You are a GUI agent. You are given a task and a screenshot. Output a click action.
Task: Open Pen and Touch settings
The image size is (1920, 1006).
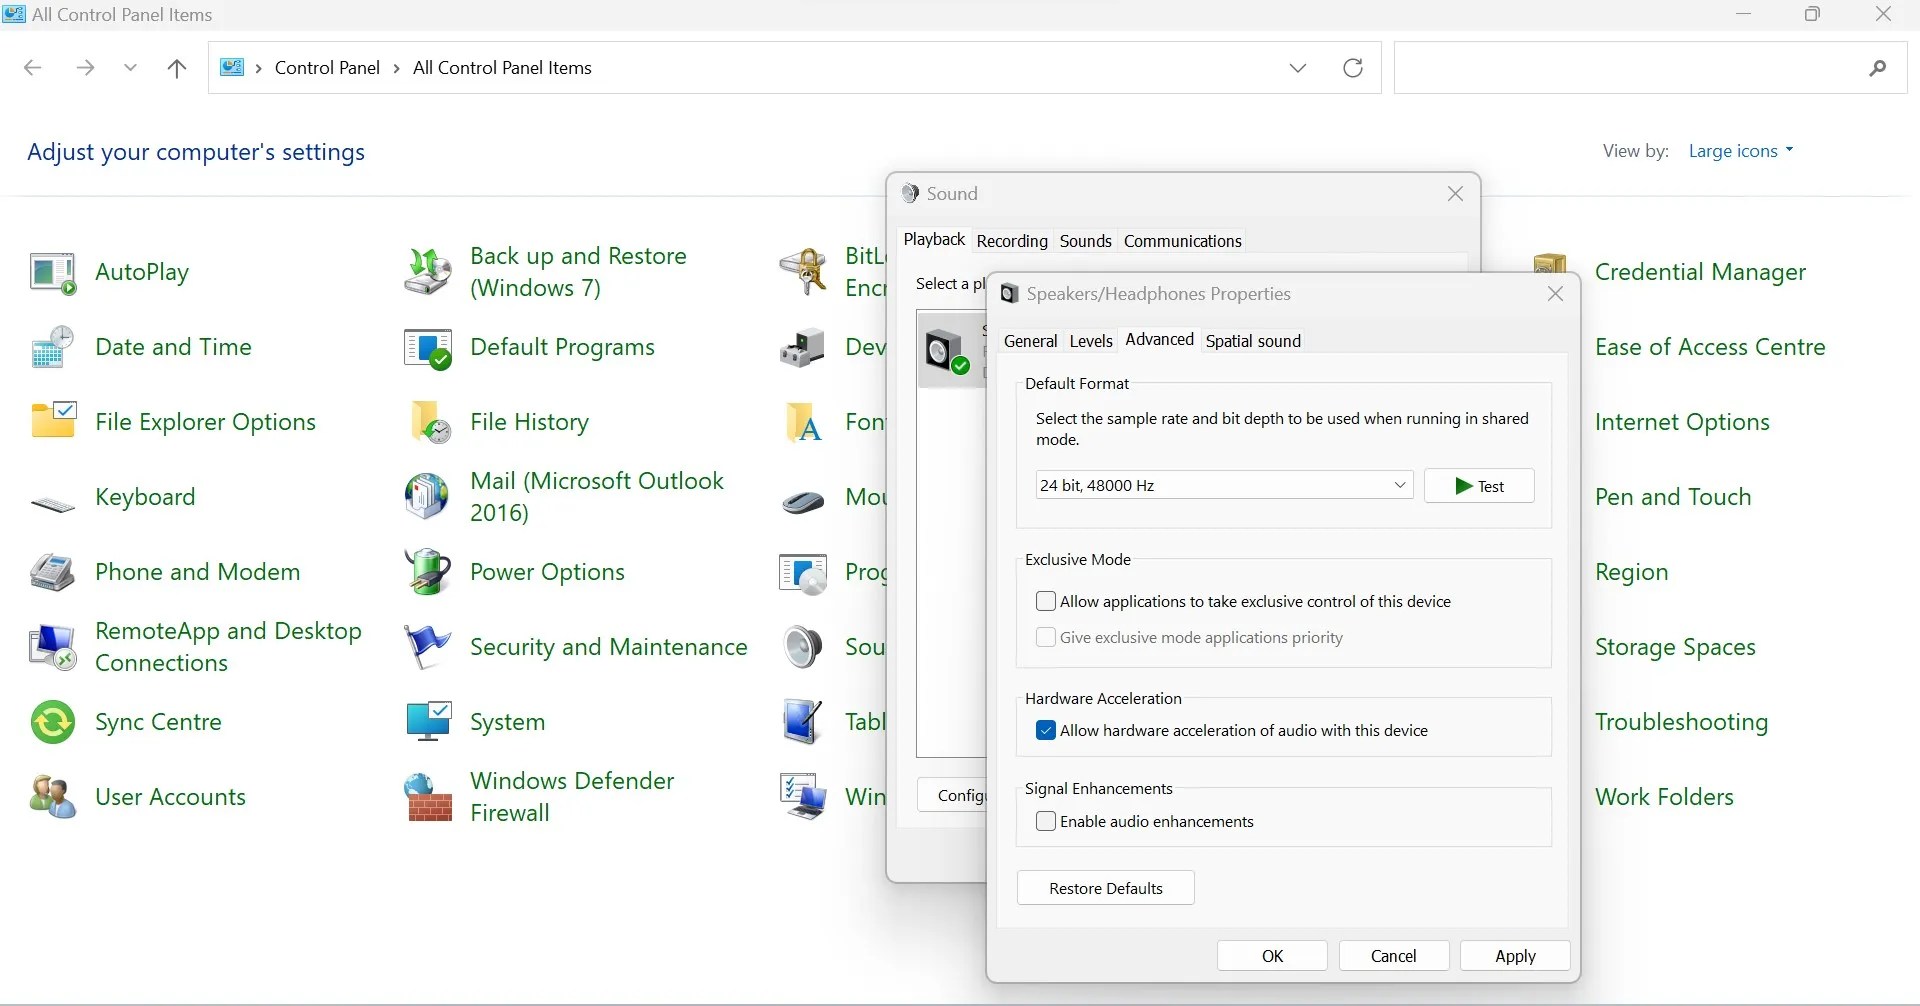click(x=1673, y=497)
